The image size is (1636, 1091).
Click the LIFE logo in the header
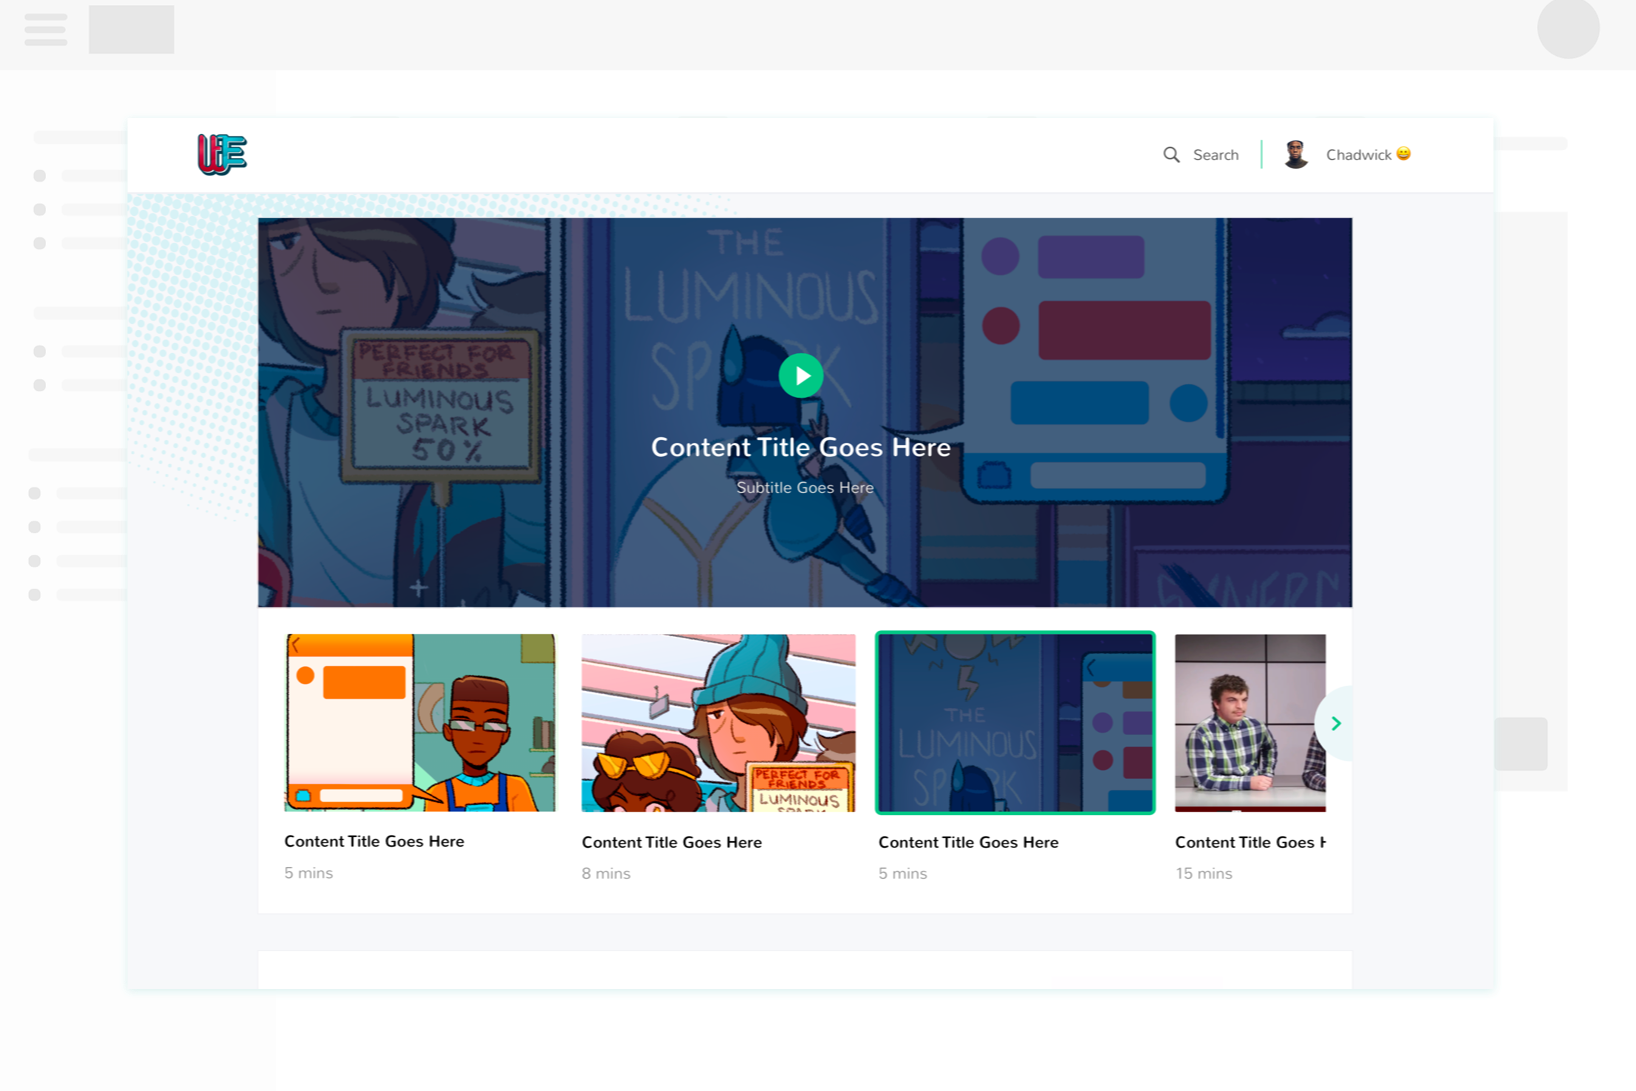coord(222,154)
